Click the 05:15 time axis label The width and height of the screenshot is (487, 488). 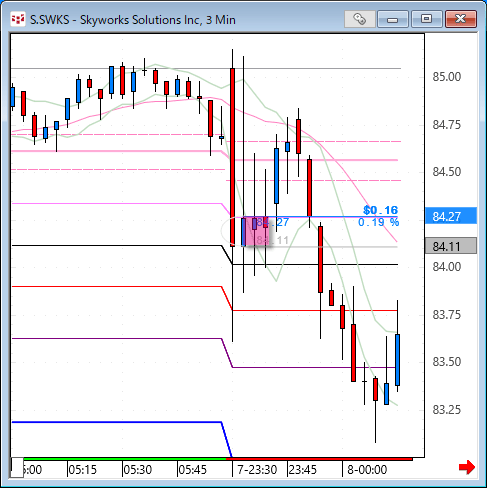click(83, 470)
